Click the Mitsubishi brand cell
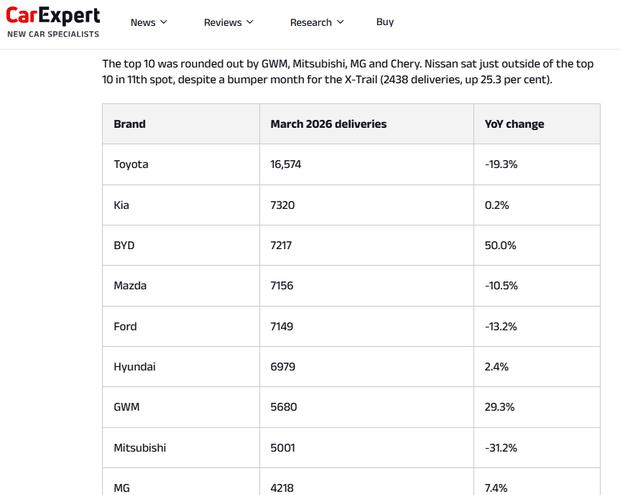Screen dimensions: 620x495 (x=140, y=448)
